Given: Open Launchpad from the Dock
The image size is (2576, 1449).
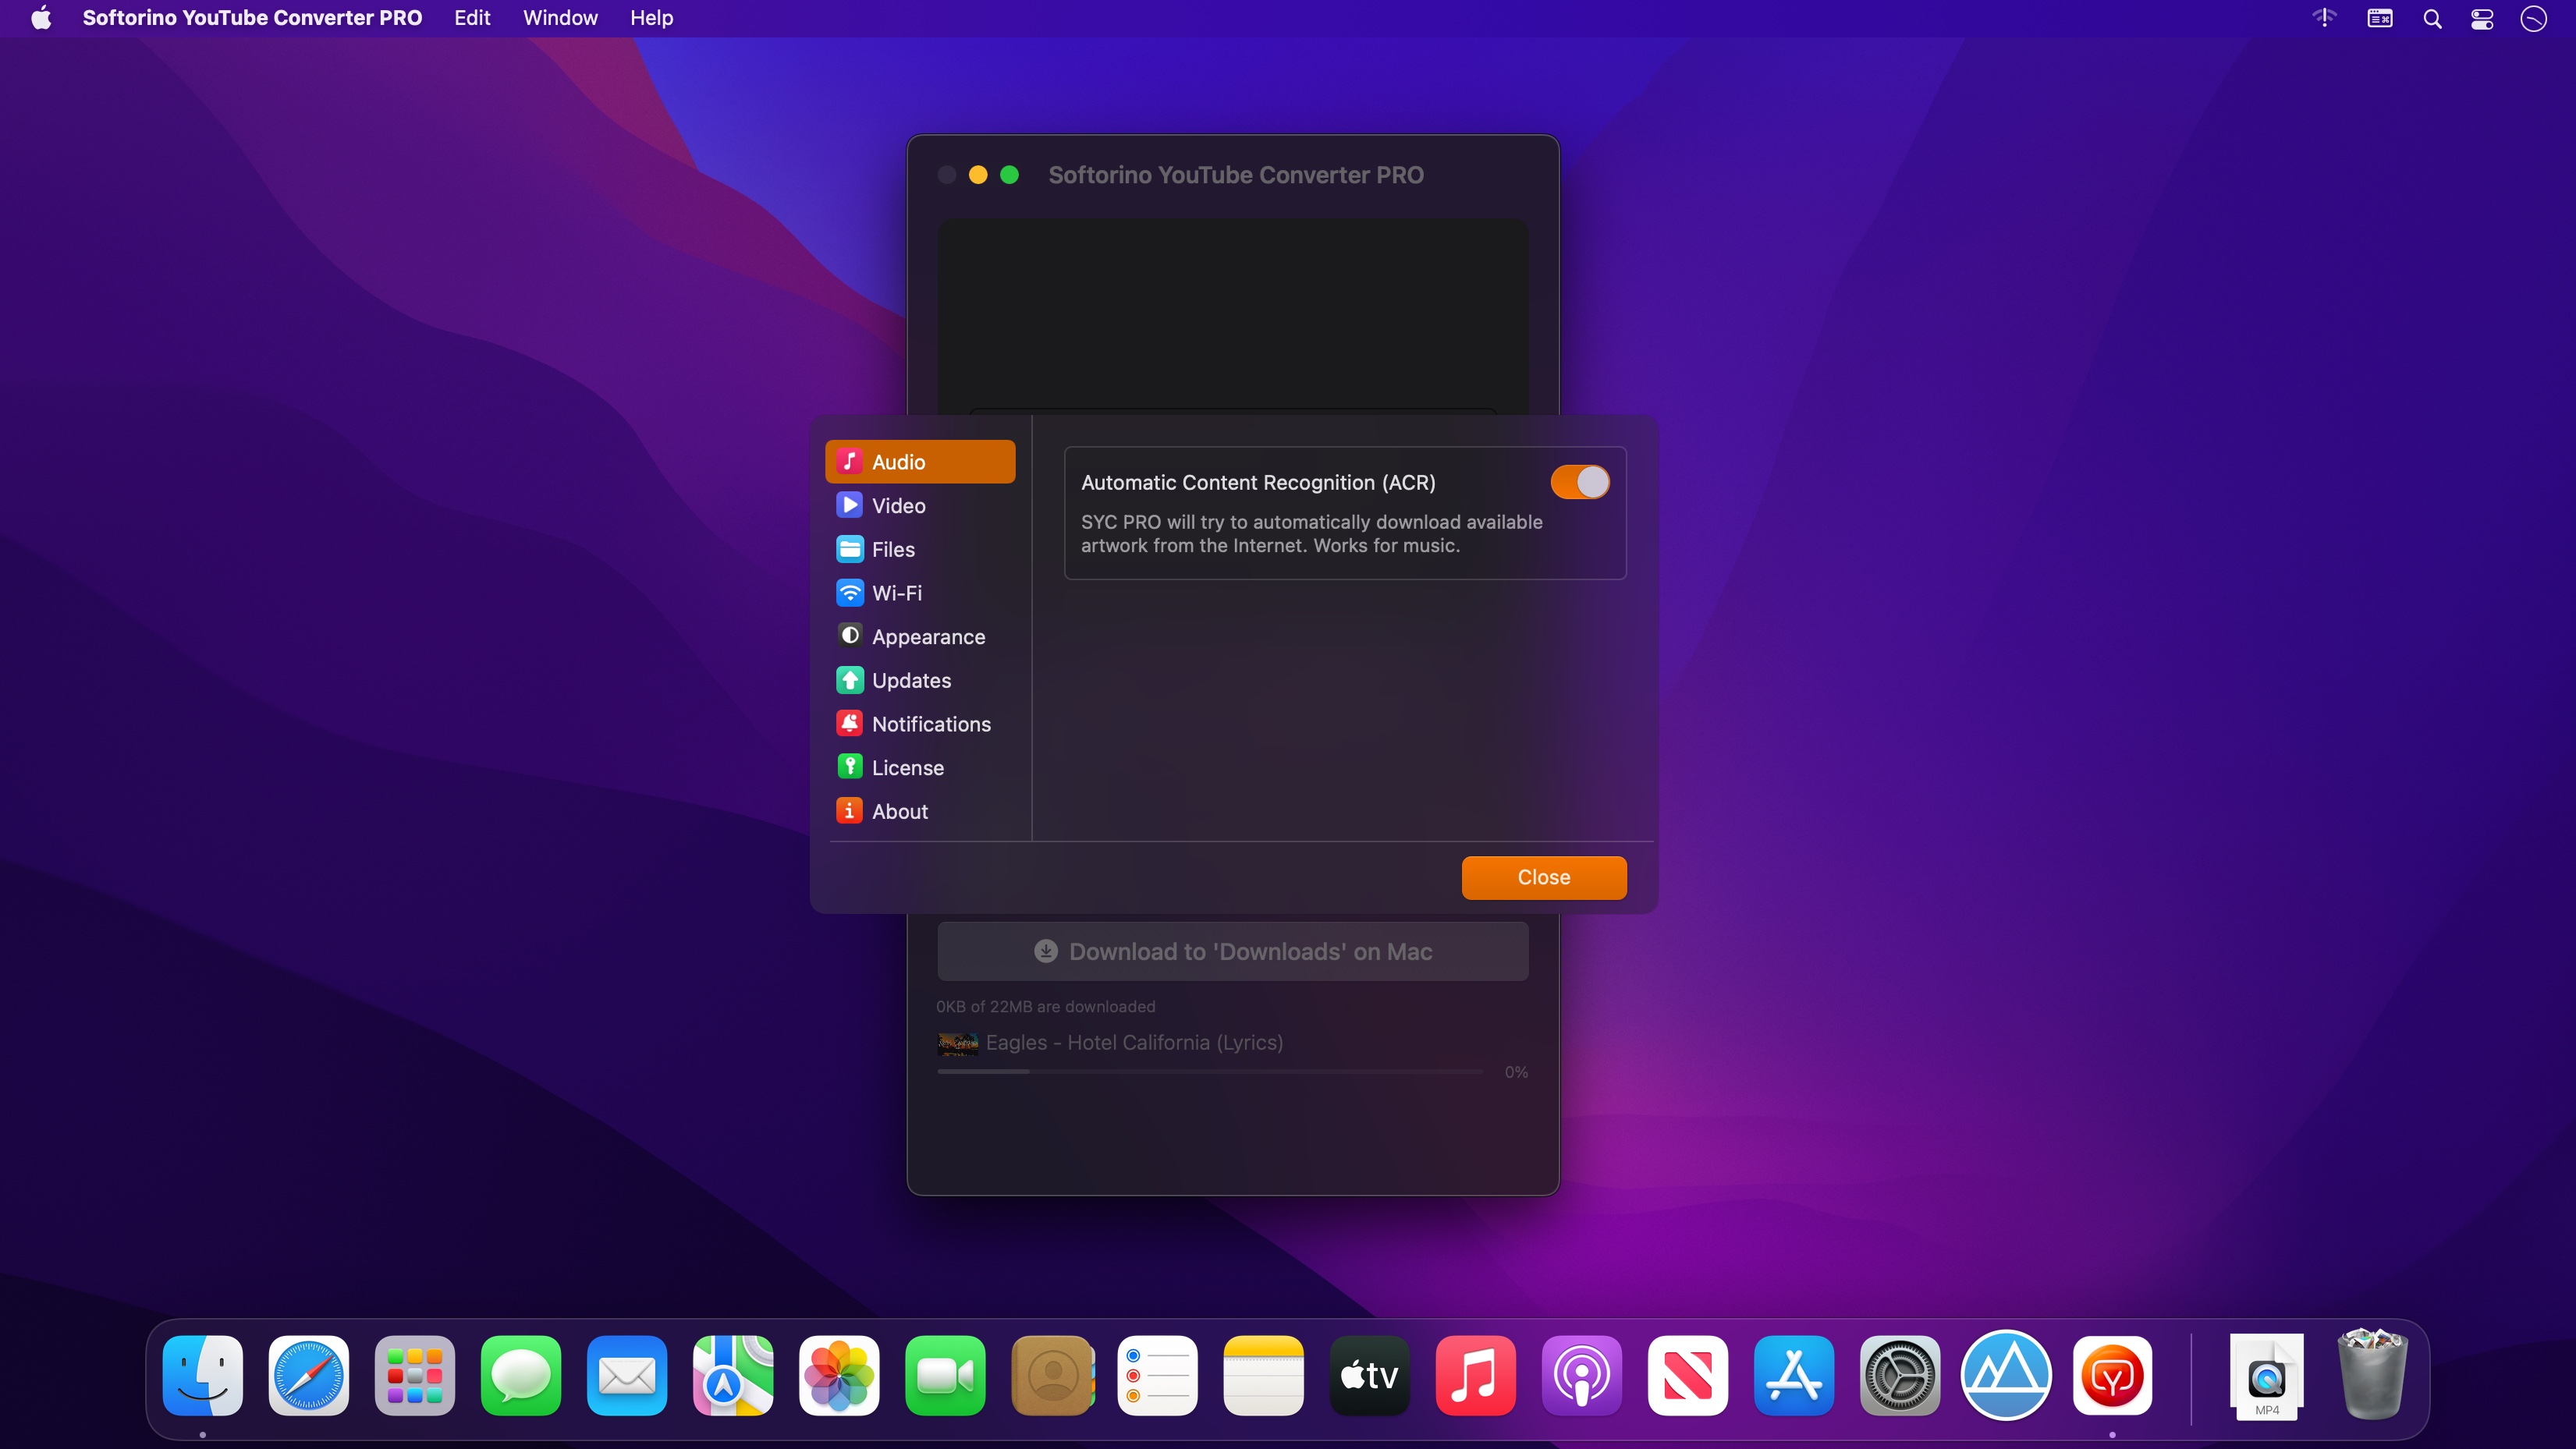Looking at the screenshot, I should pos(415,1376).
